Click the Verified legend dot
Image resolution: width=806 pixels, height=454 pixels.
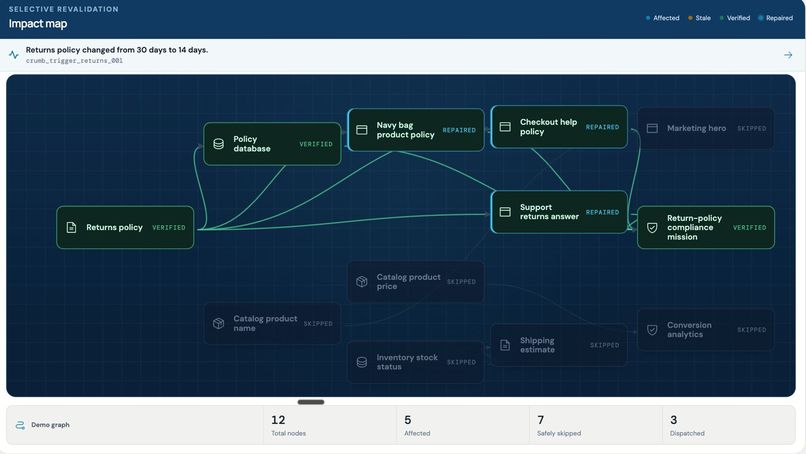point(722,18)
